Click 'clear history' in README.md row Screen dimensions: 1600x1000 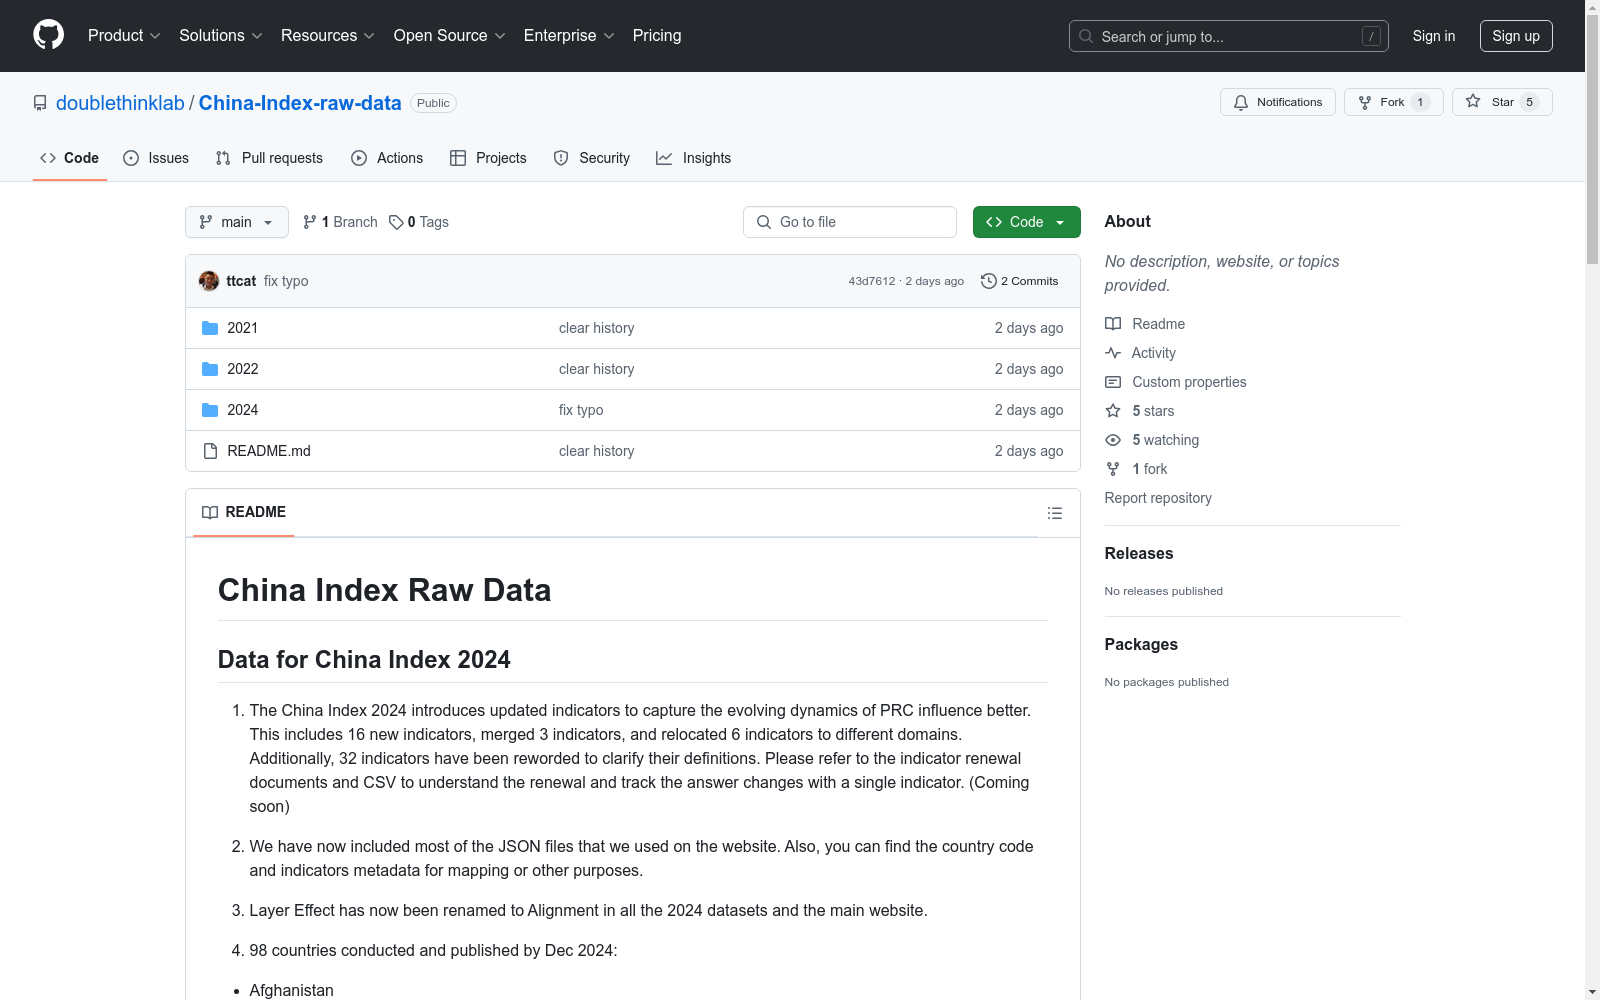(x=597, y=451)
